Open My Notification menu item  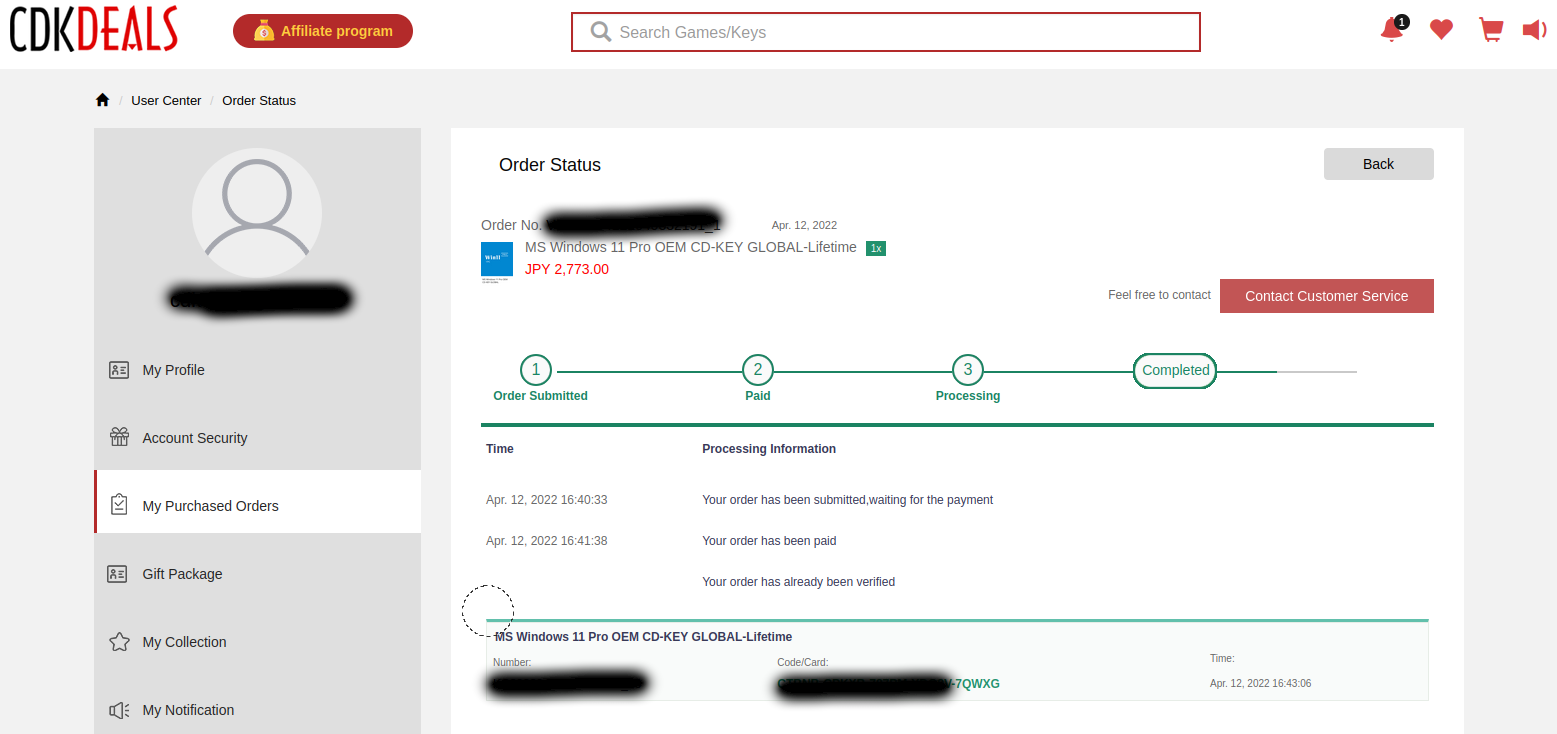point(257,710)
